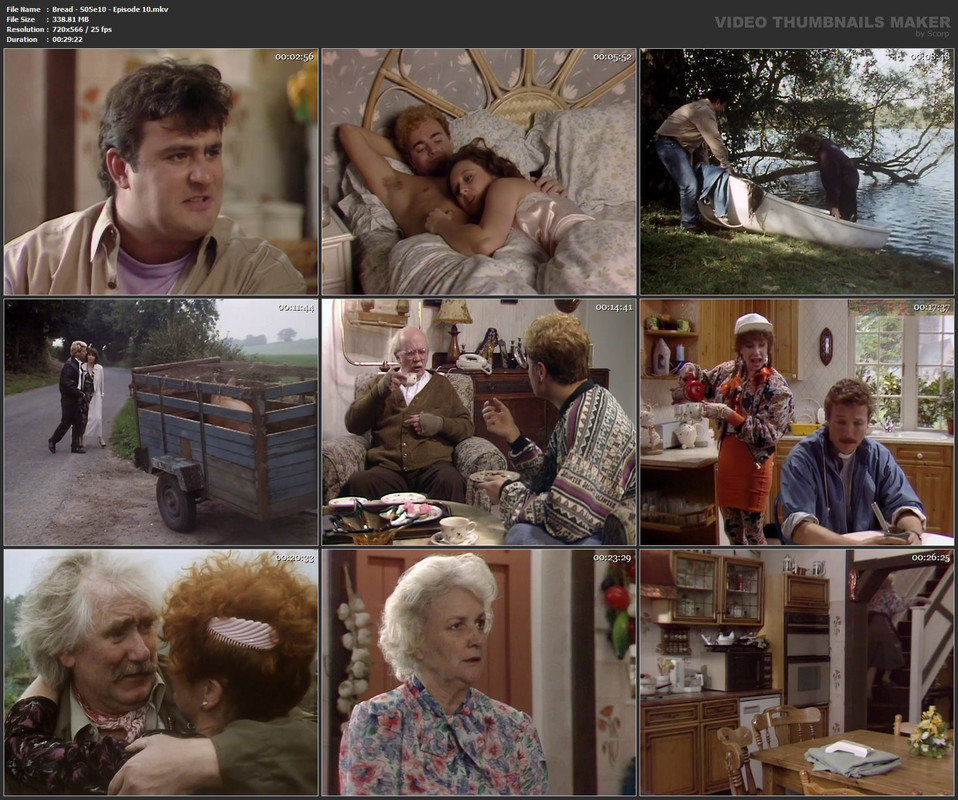The width and height of the screenshot is (958, 800).
Task: Select the bedroom thumbnail at 00:05:52
Action: coord(479,172)
